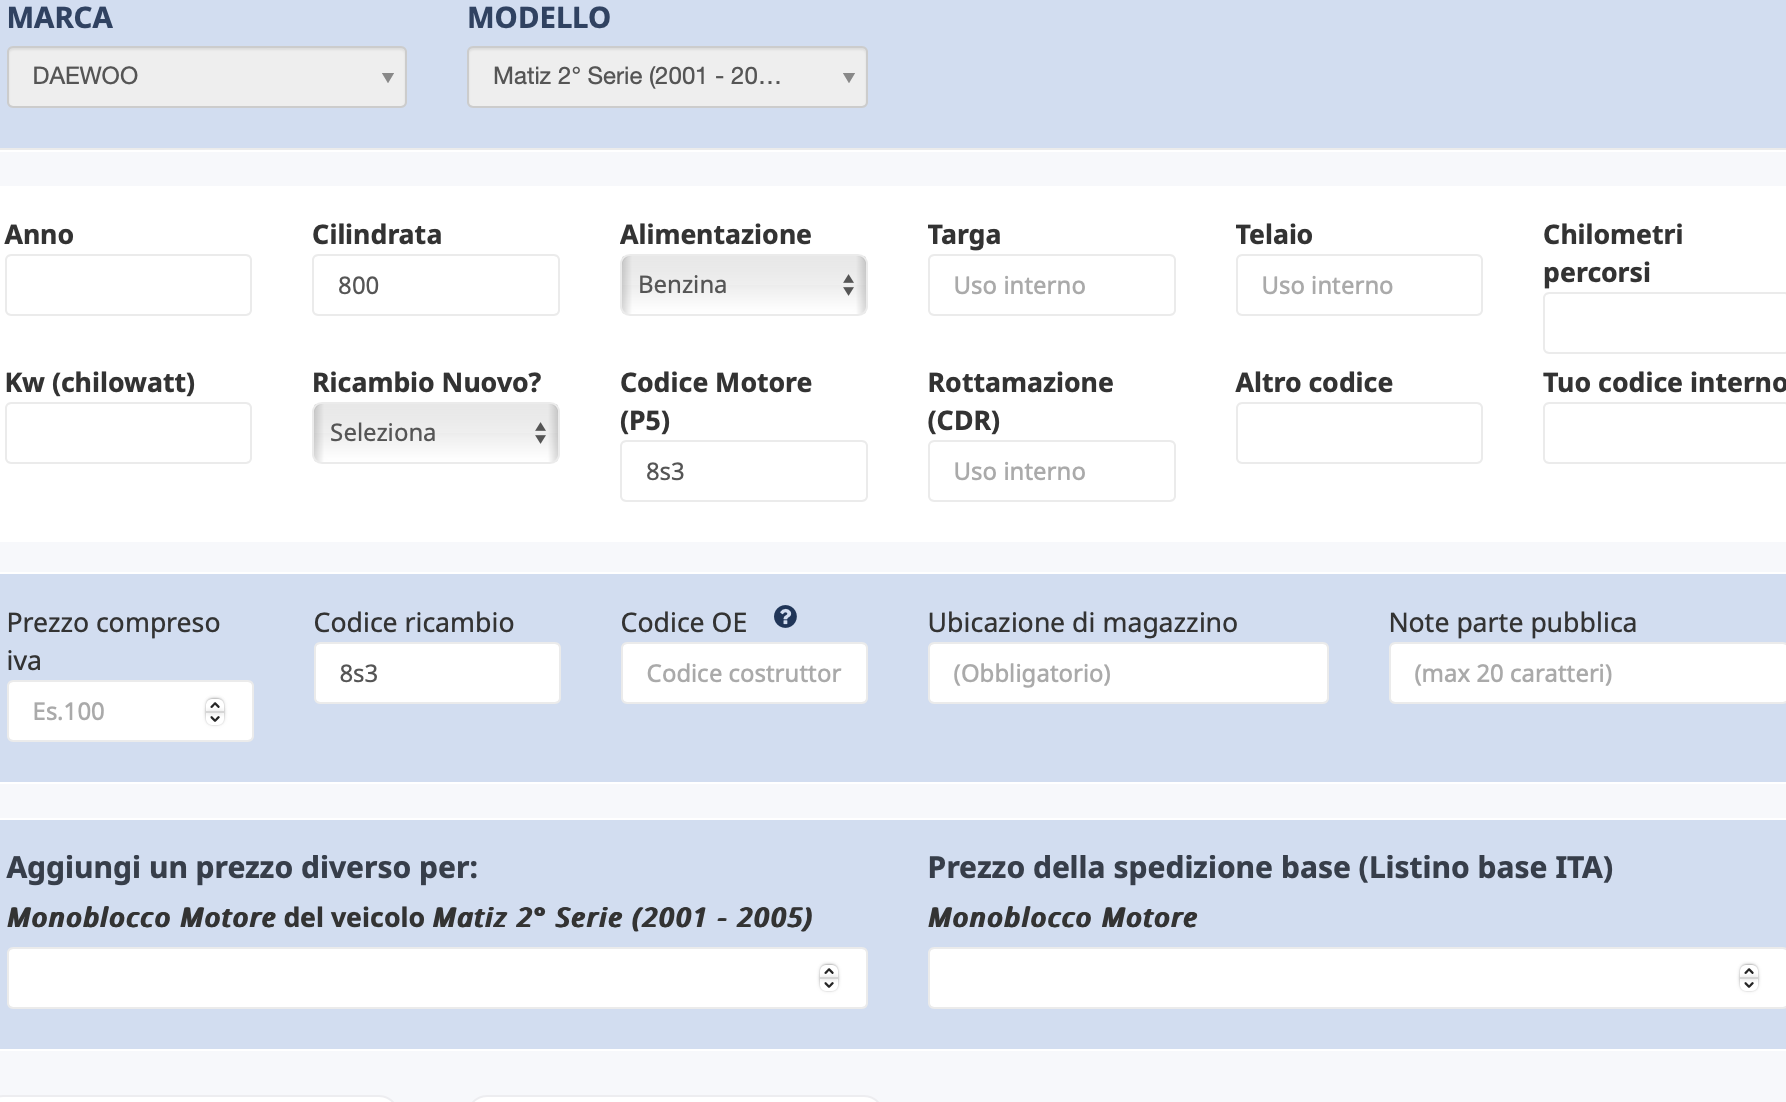This screenshot has height=1102, width=1786.
Task: Click the Aggiungi un prezzo diverso input field
Action: click(437, 978)
